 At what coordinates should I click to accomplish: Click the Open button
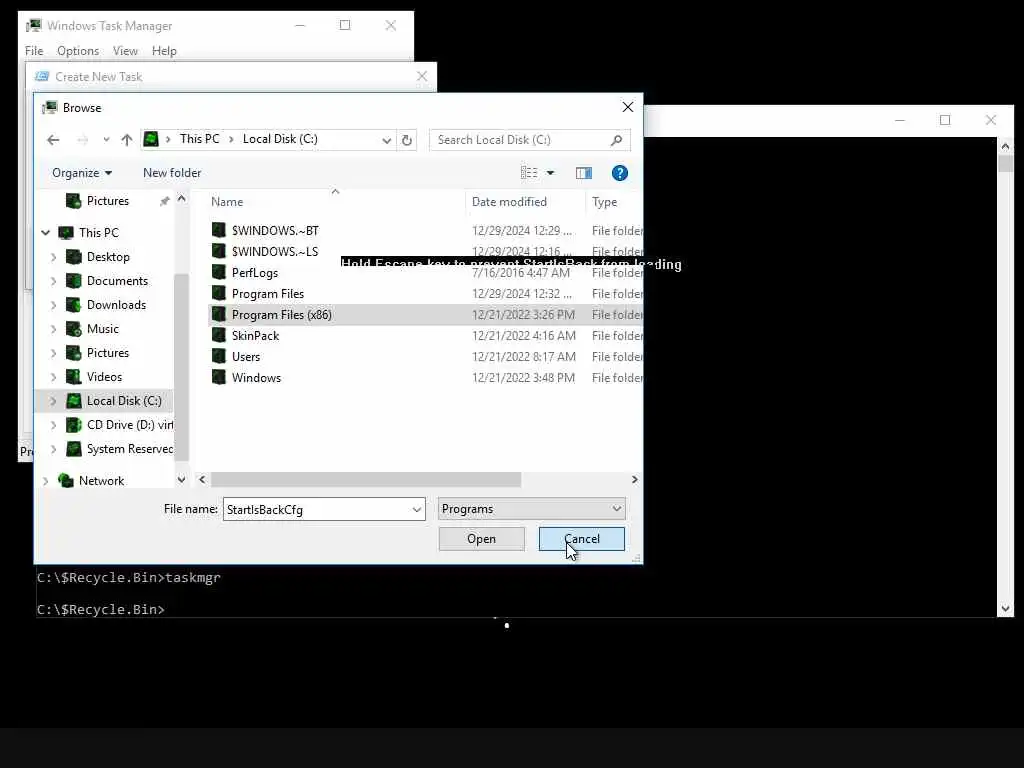pos(481,539)
